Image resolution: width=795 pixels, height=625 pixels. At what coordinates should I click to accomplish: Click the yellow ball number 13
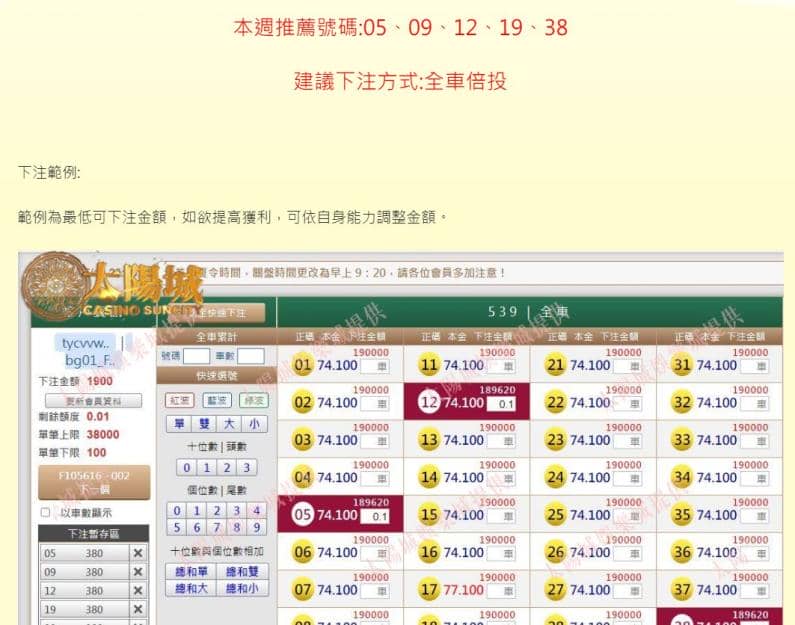pos(429,440)
